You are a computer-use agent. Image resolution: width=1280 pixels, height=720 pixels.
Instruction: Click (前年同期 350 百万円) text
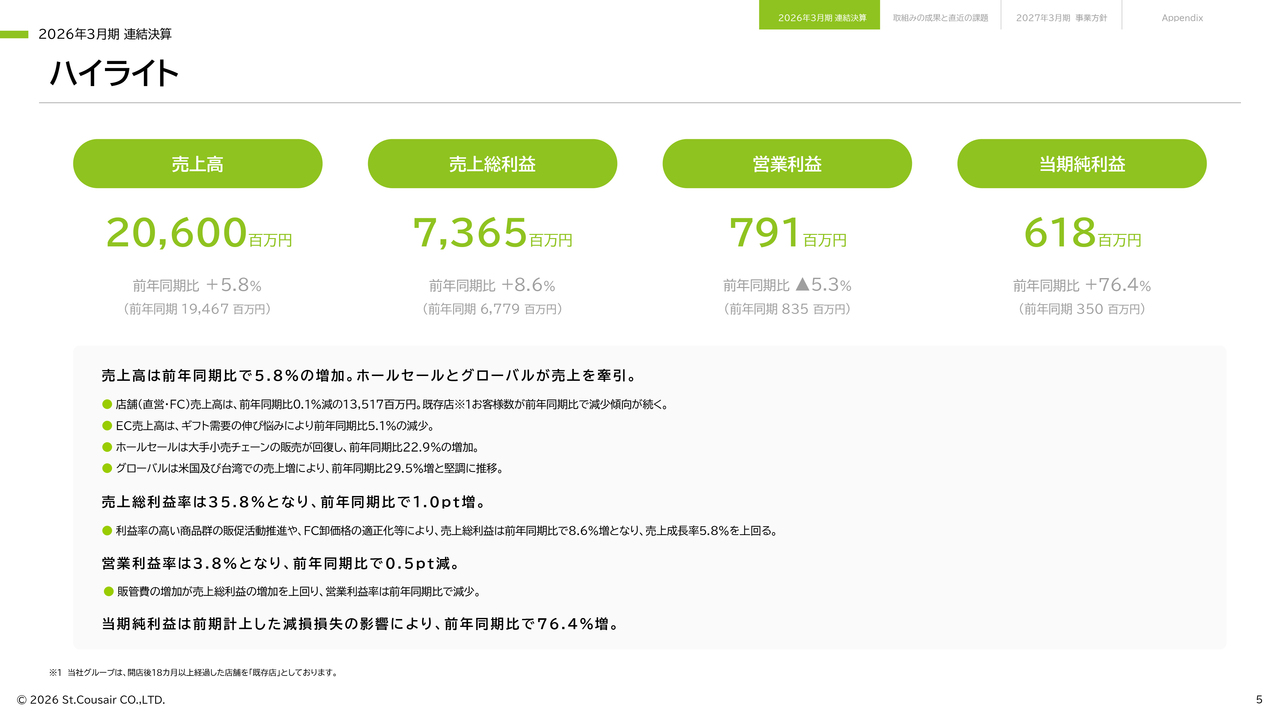[1082, 309]
